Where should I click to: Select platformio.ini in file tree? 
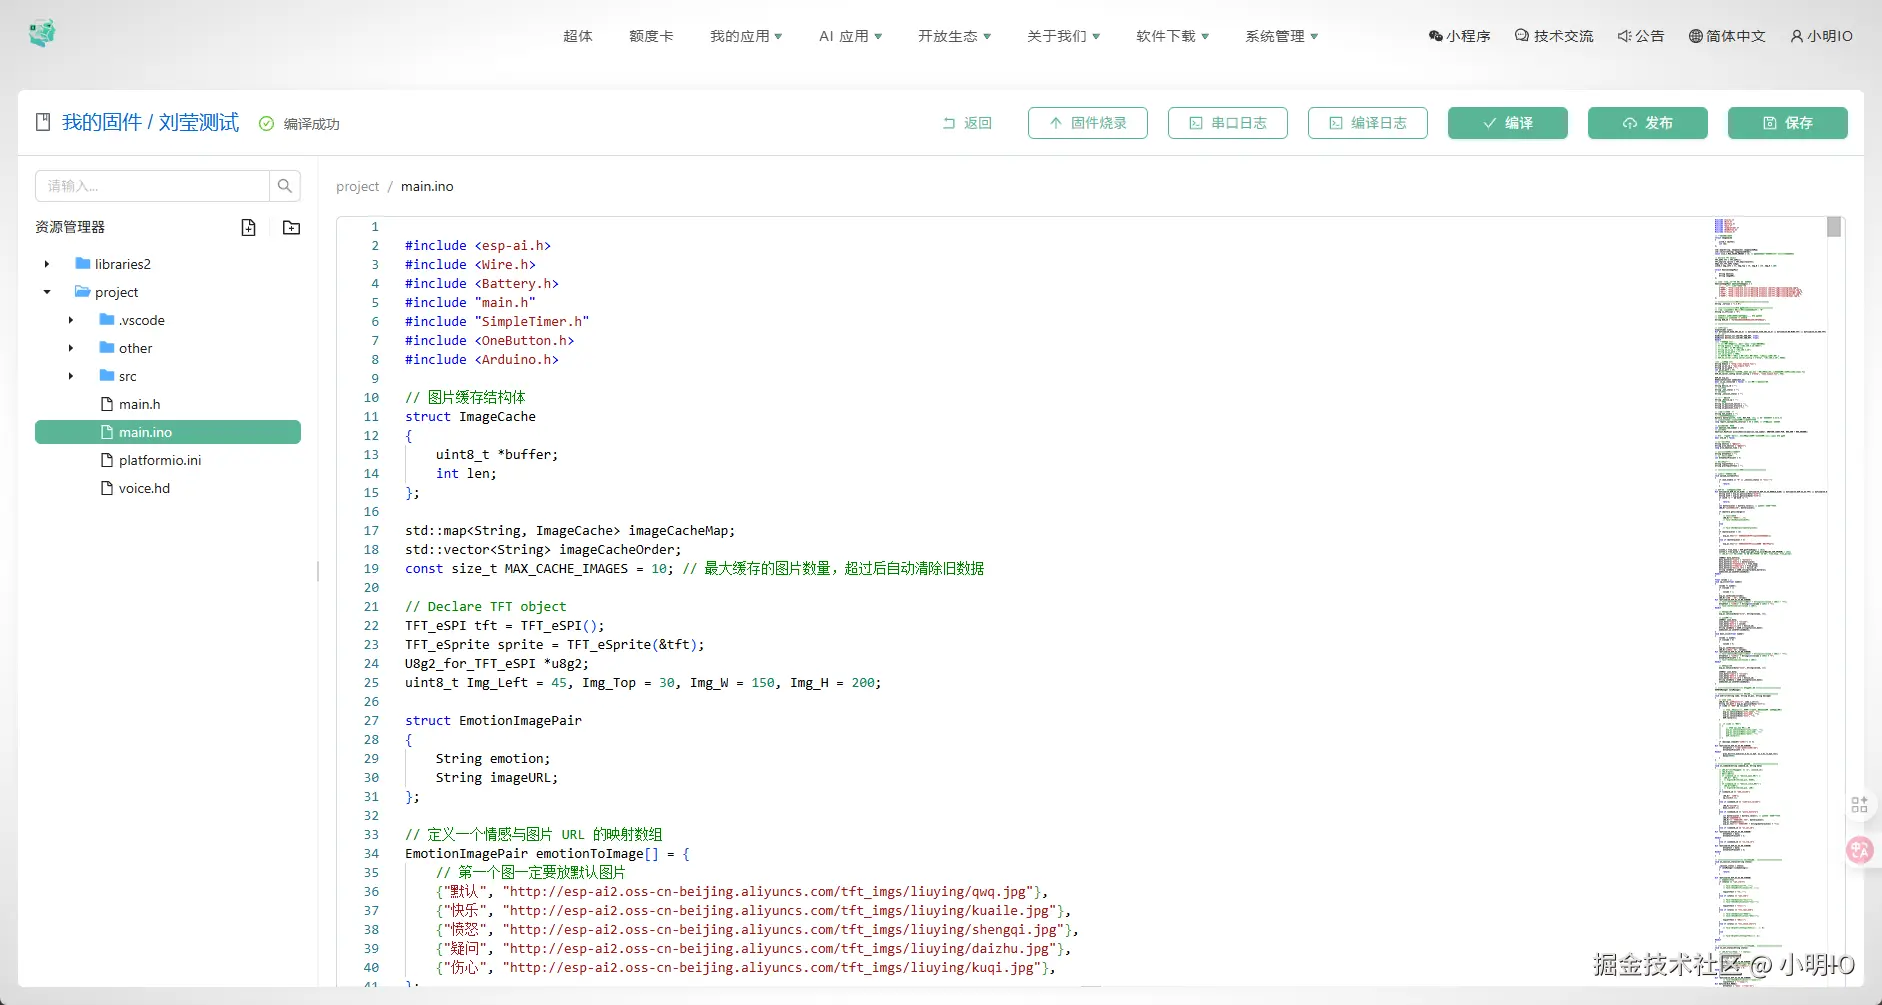click(x=159, y=460)
